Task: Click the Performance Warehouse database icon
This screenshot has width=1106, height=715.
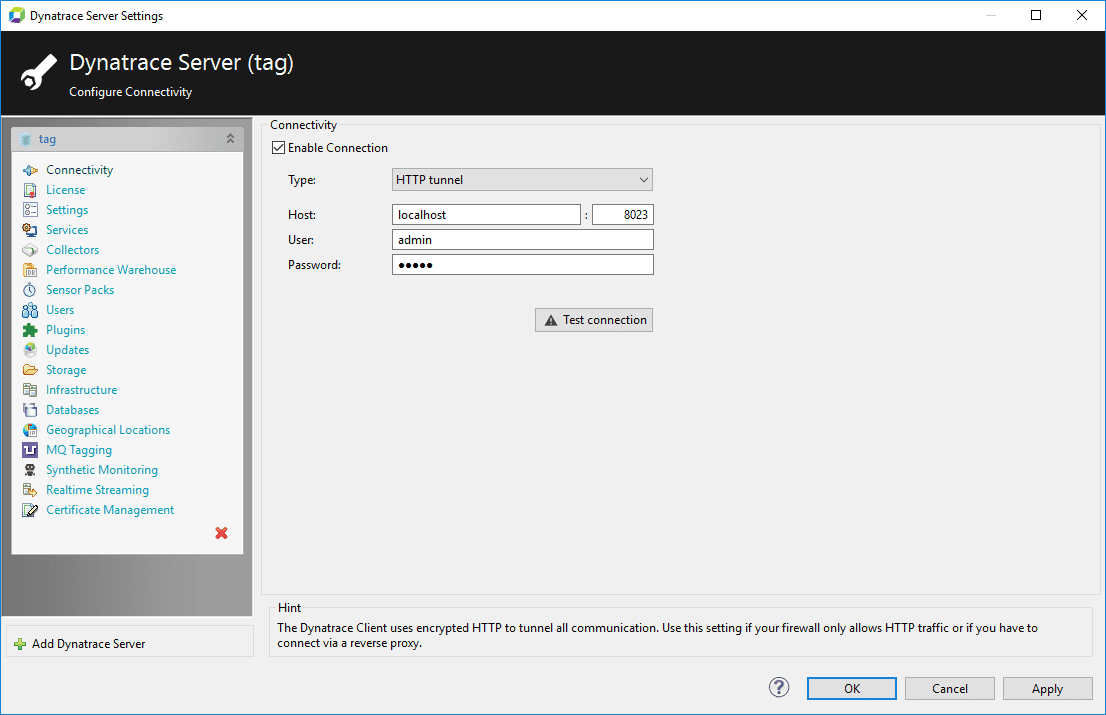Action: tap(30, 270)
